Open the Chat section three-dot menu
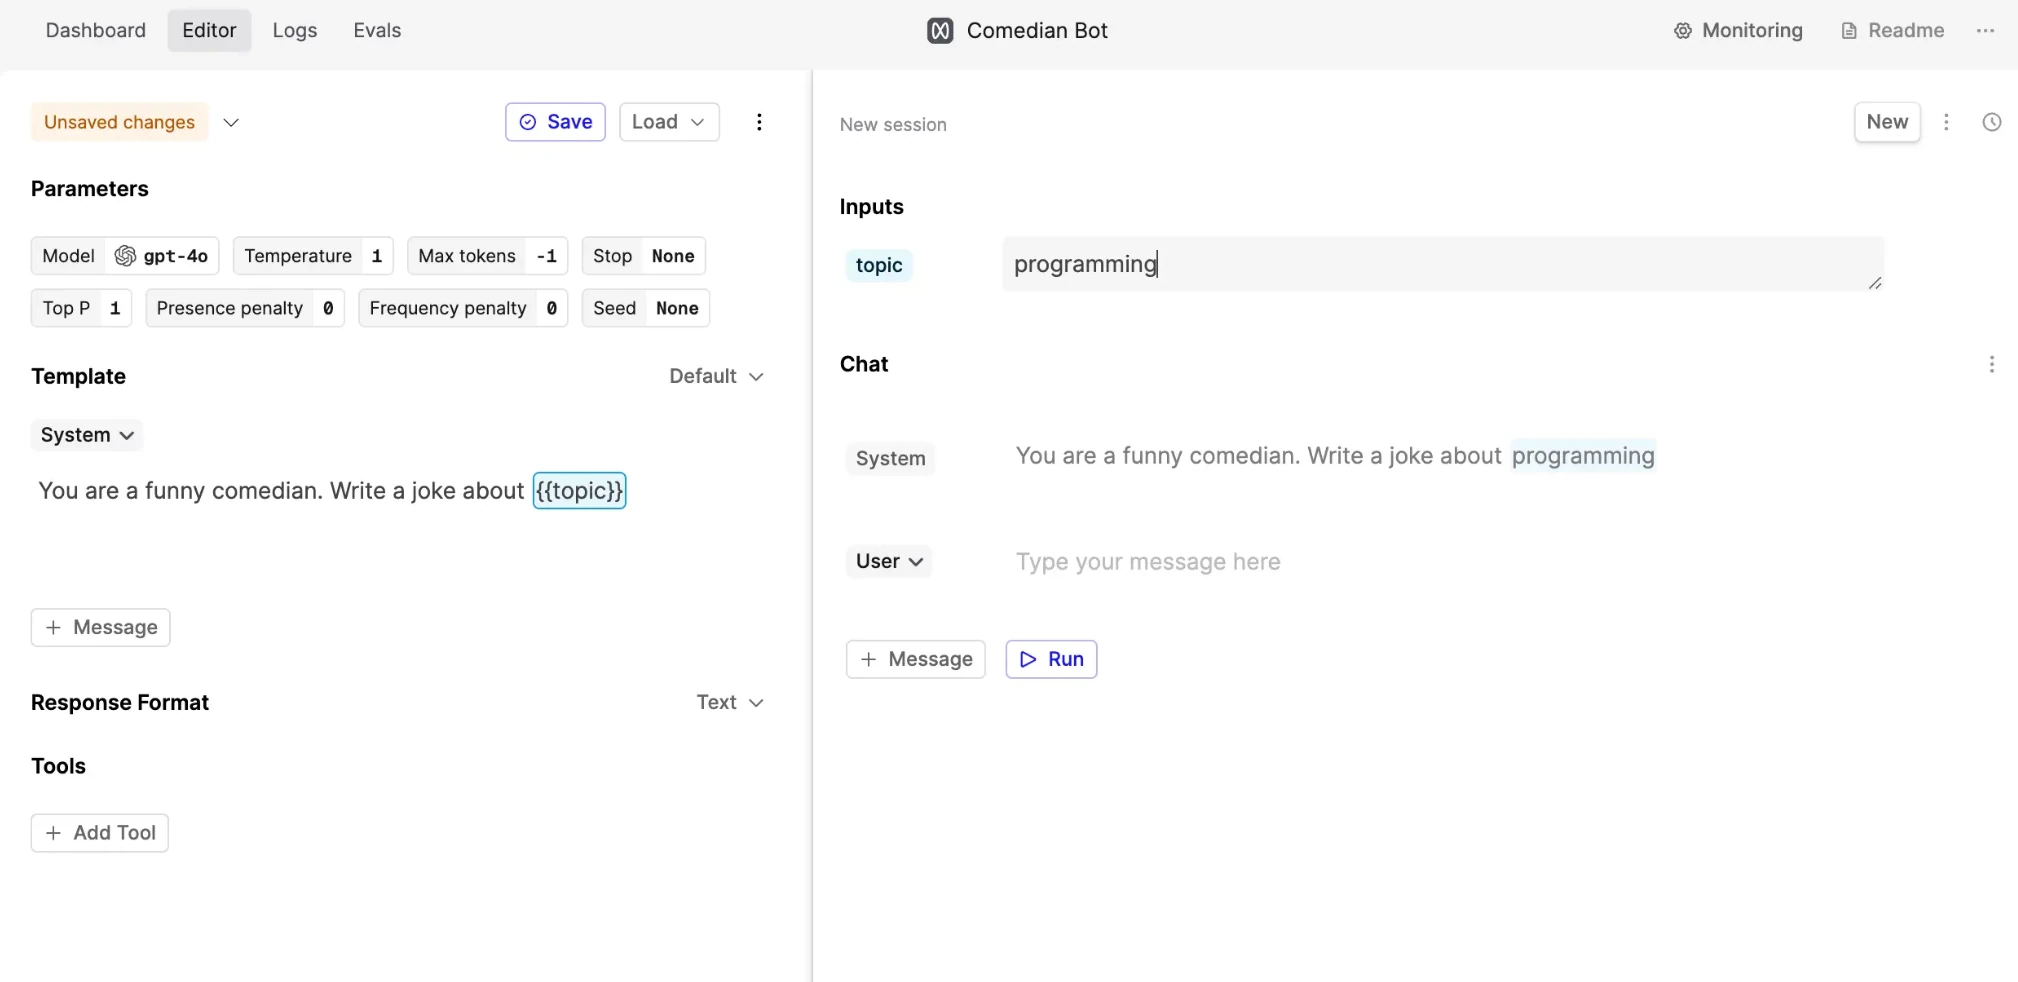Screen dimensions: 2018x982 coord(1991,364)
